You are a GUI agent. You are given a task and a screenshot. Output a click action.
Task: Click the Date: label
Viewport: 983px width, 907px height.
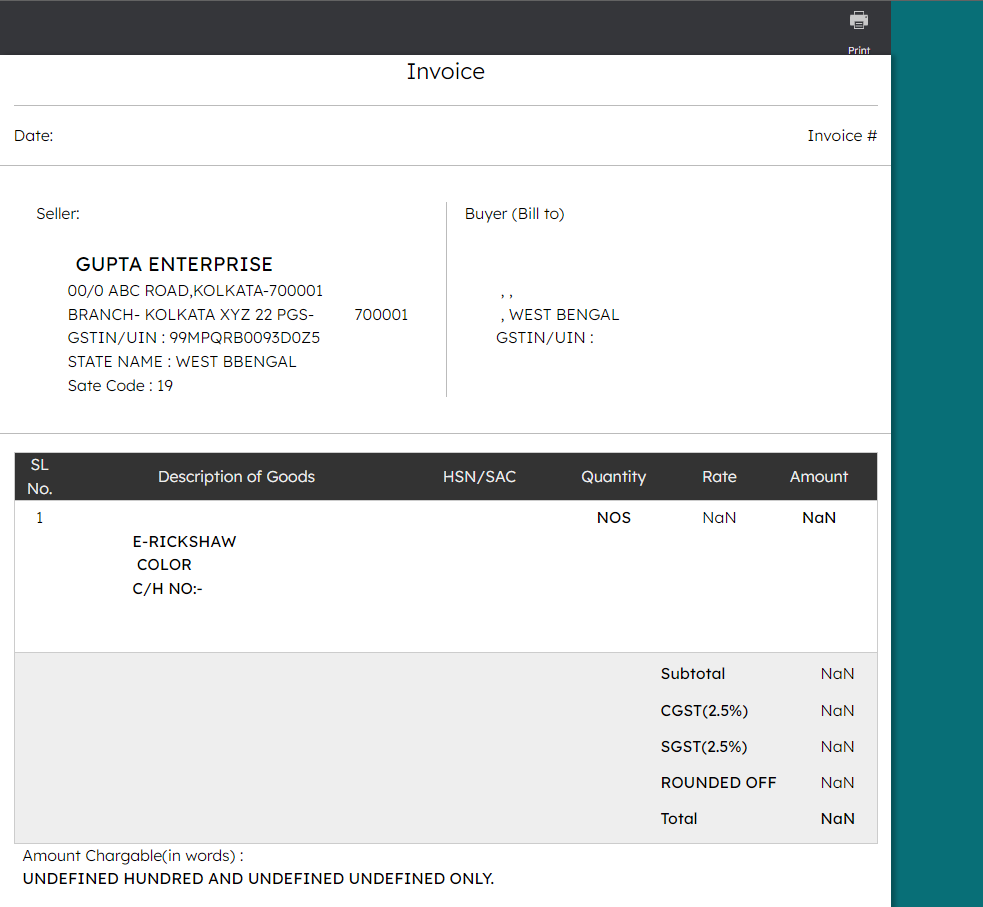[34, 136]
